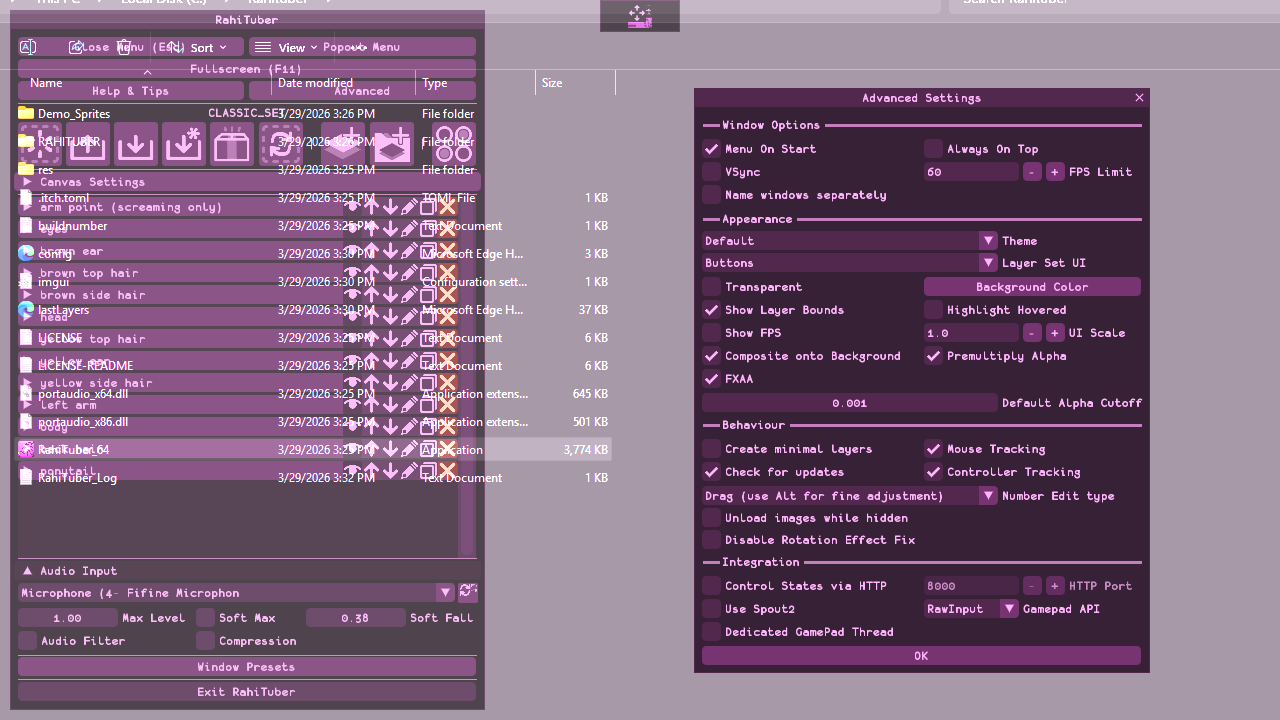Open the Window Presets menu
This screenshot has width=1280, height=720.
pos(246,667)
